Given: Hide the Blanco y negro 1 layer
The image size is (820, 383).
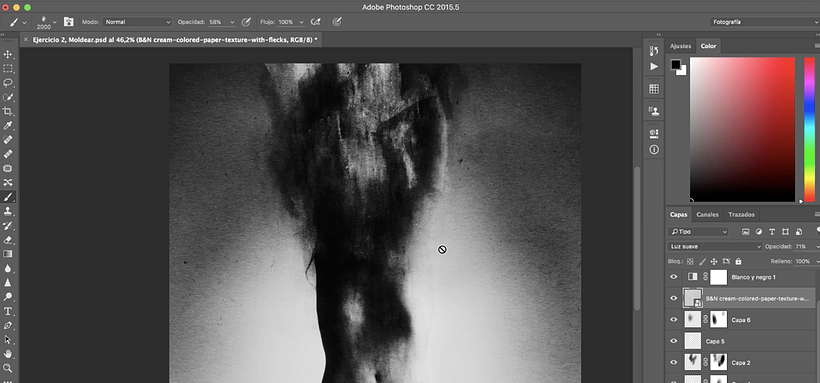Looking at the screenshot, I should 674,277.
